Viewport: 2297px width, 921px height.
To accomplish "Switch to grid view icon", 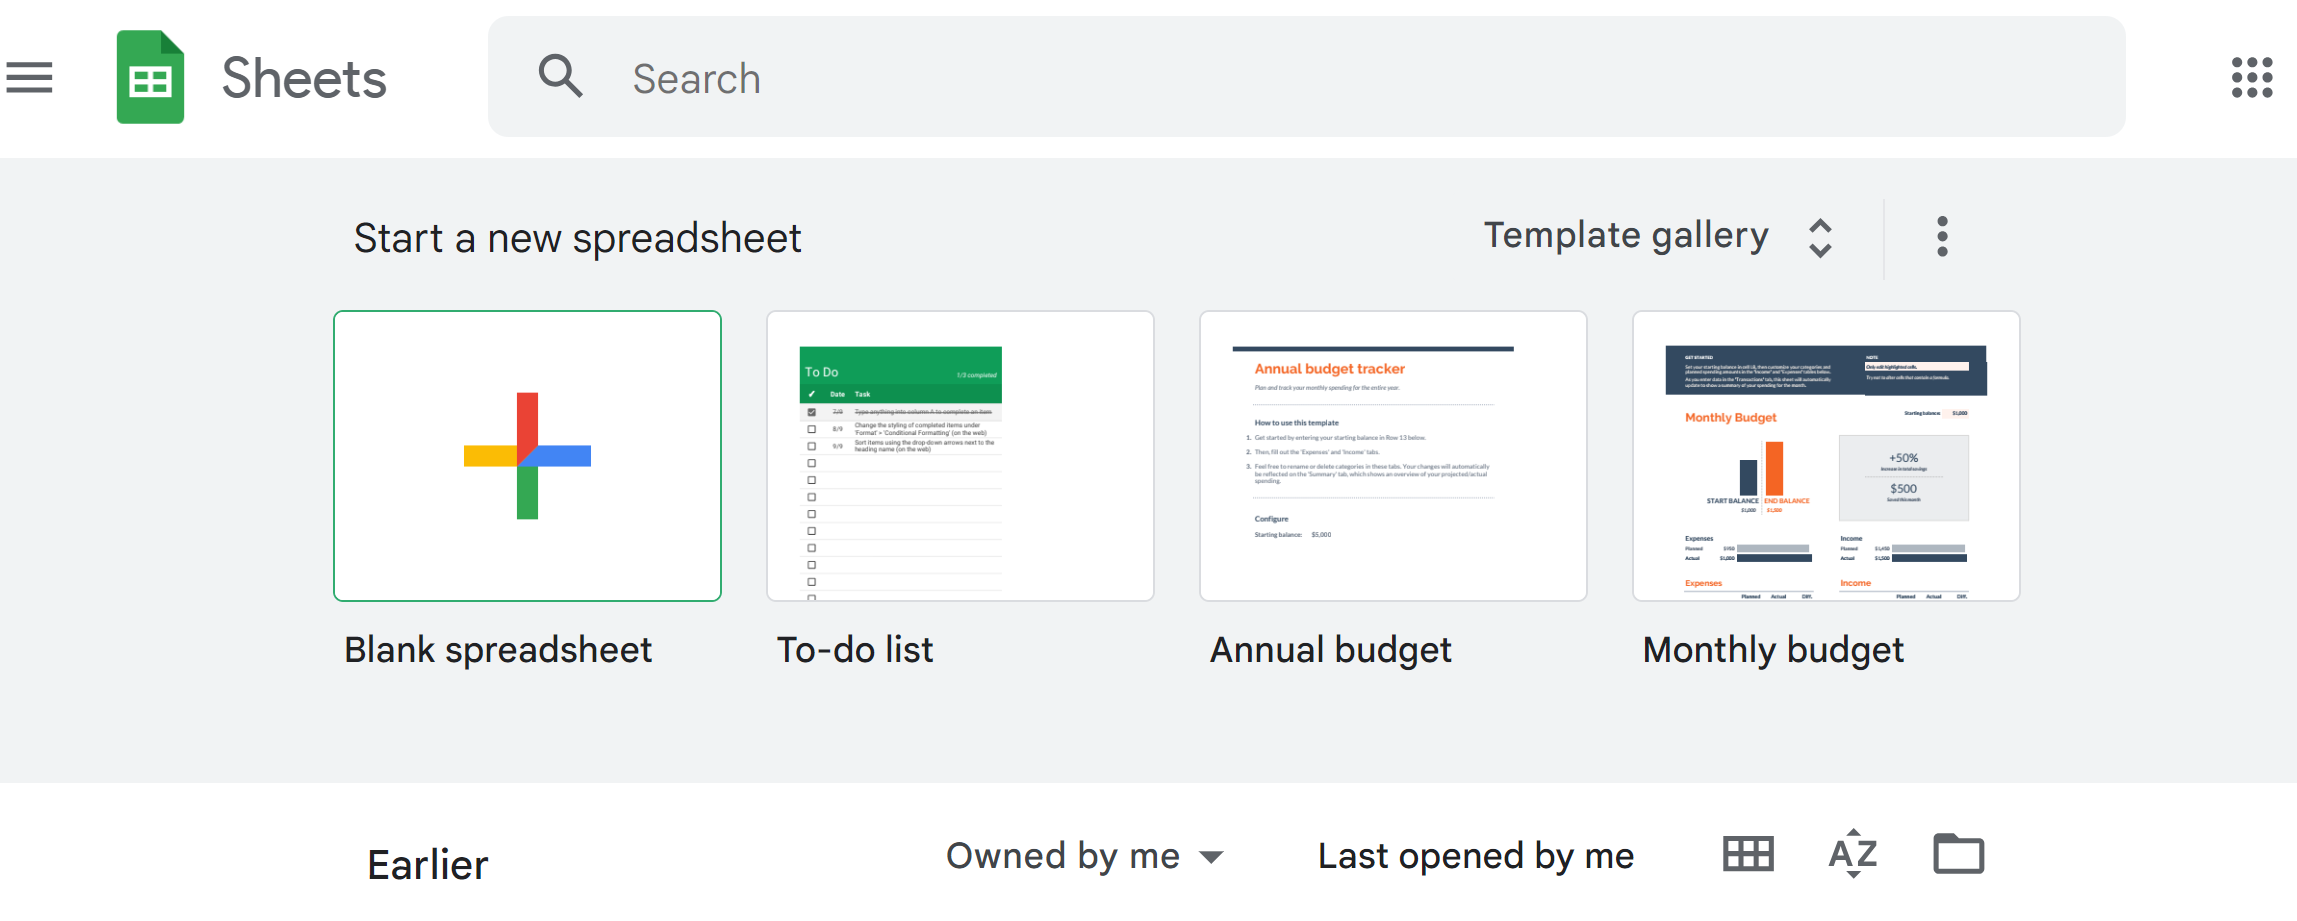I will point(1748,854).
